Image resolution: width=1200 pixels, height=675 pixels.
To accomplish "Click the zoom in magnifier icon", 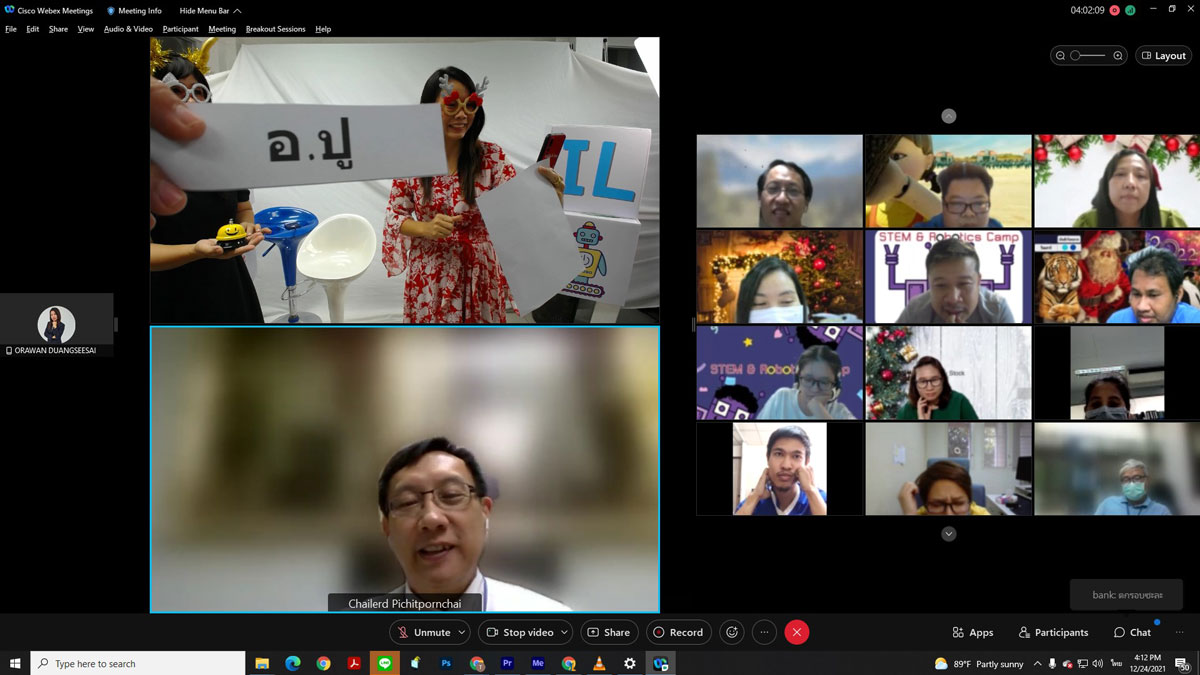I will coord(1118,56).
